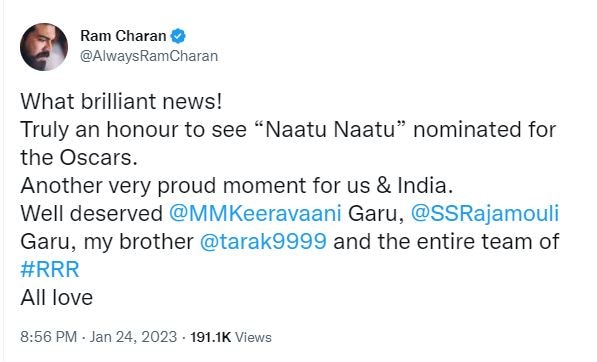Click the "What brilliant news!" line
The width and height of the screenshot is (597, 362).
click(121, 101)
